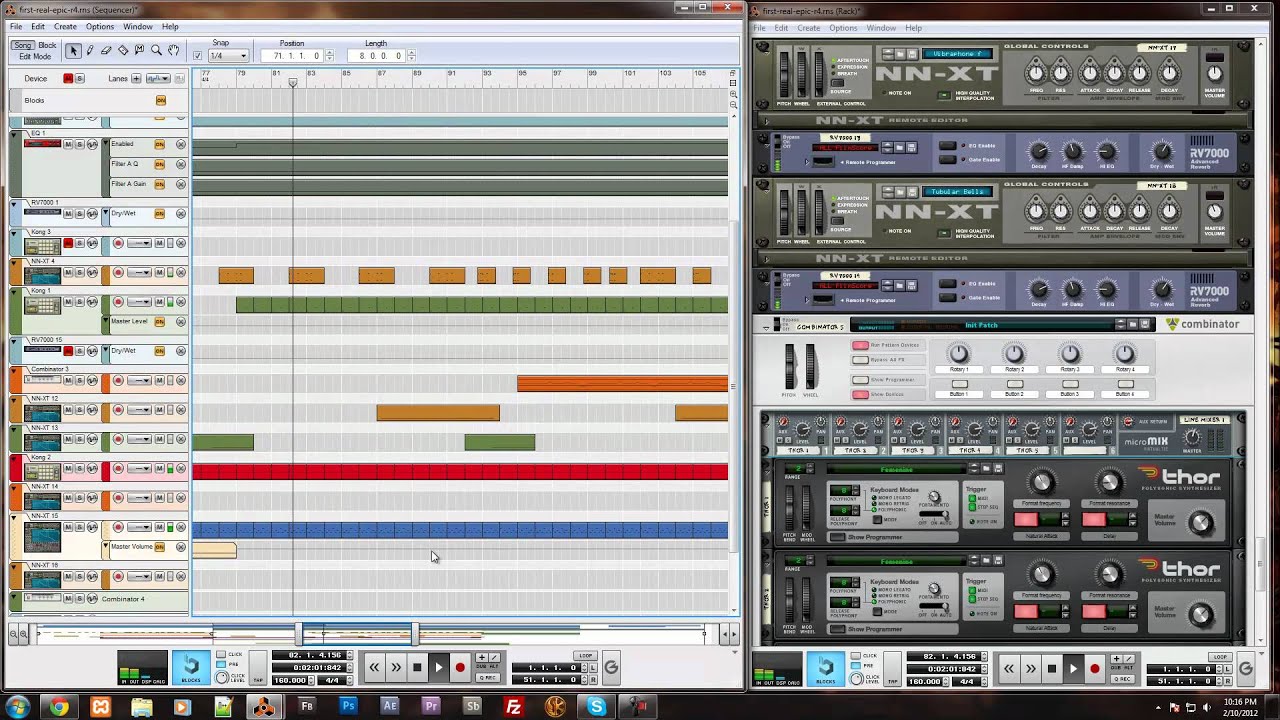Click the NN-XT 15 device thumbnail
This screenshot has width=1280, height=720.
[43, 537]
